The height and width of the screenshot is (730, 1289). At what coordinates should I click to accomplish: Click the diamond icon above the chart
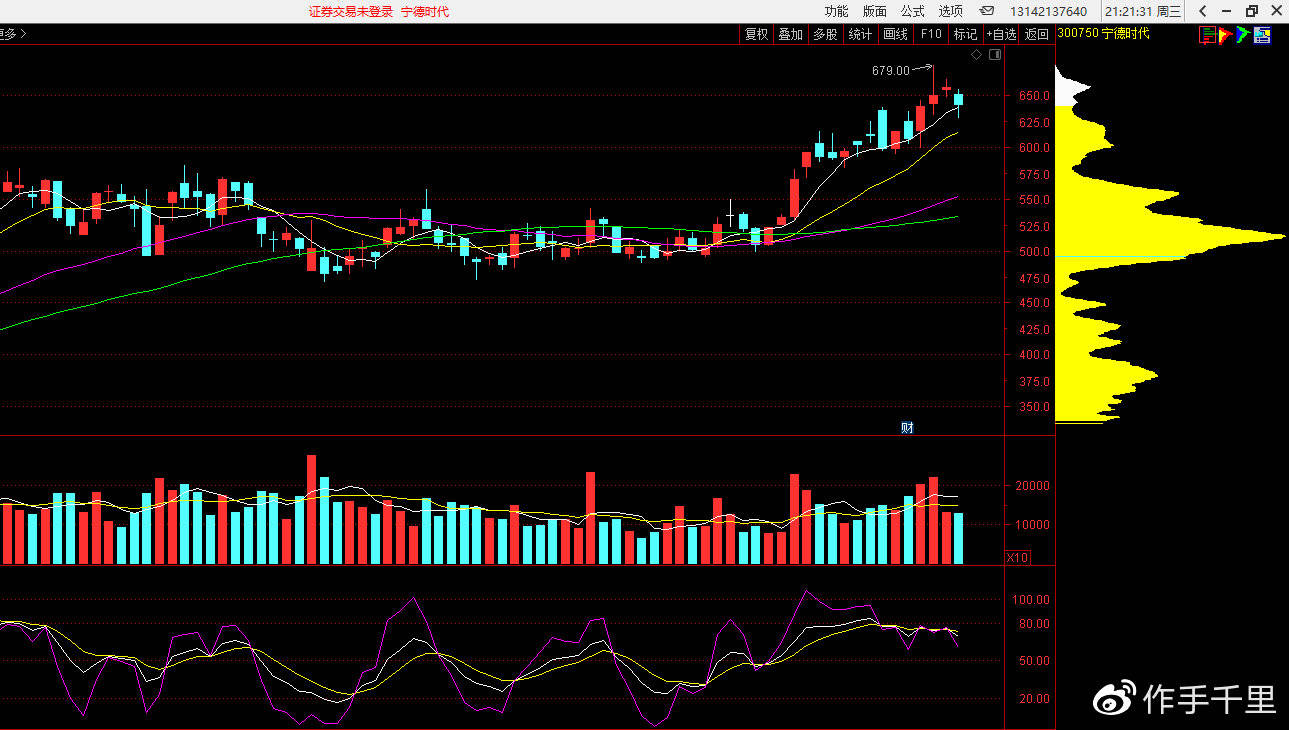976,55
